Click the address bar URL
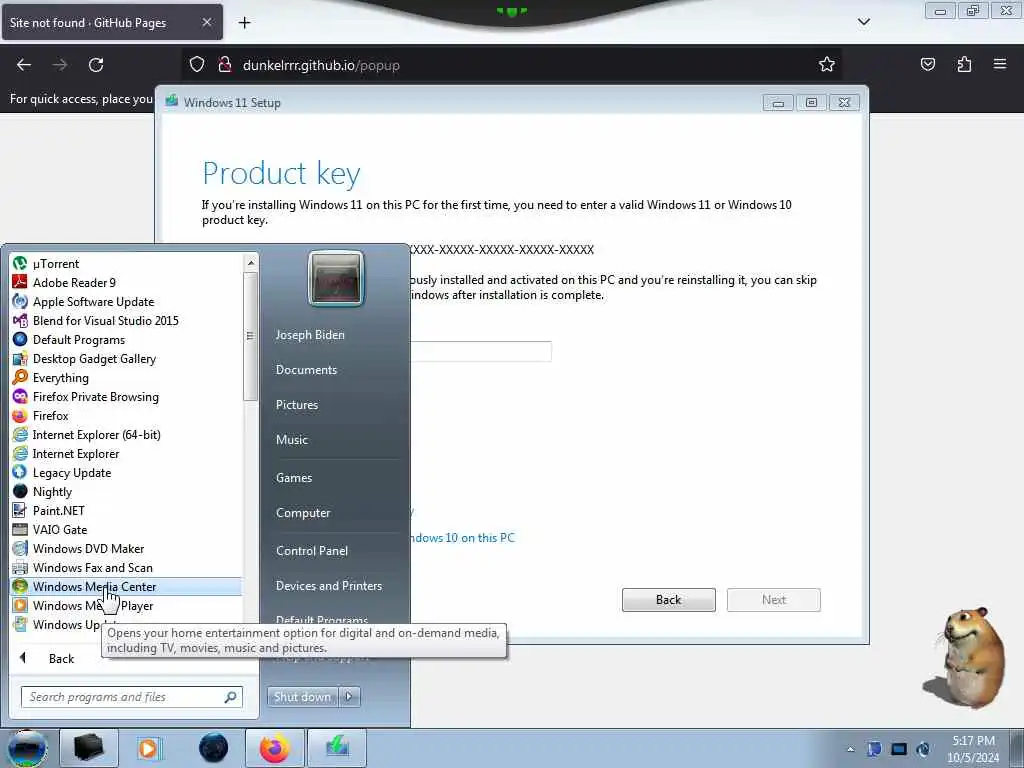1024x768 pixels. (321, 65)
